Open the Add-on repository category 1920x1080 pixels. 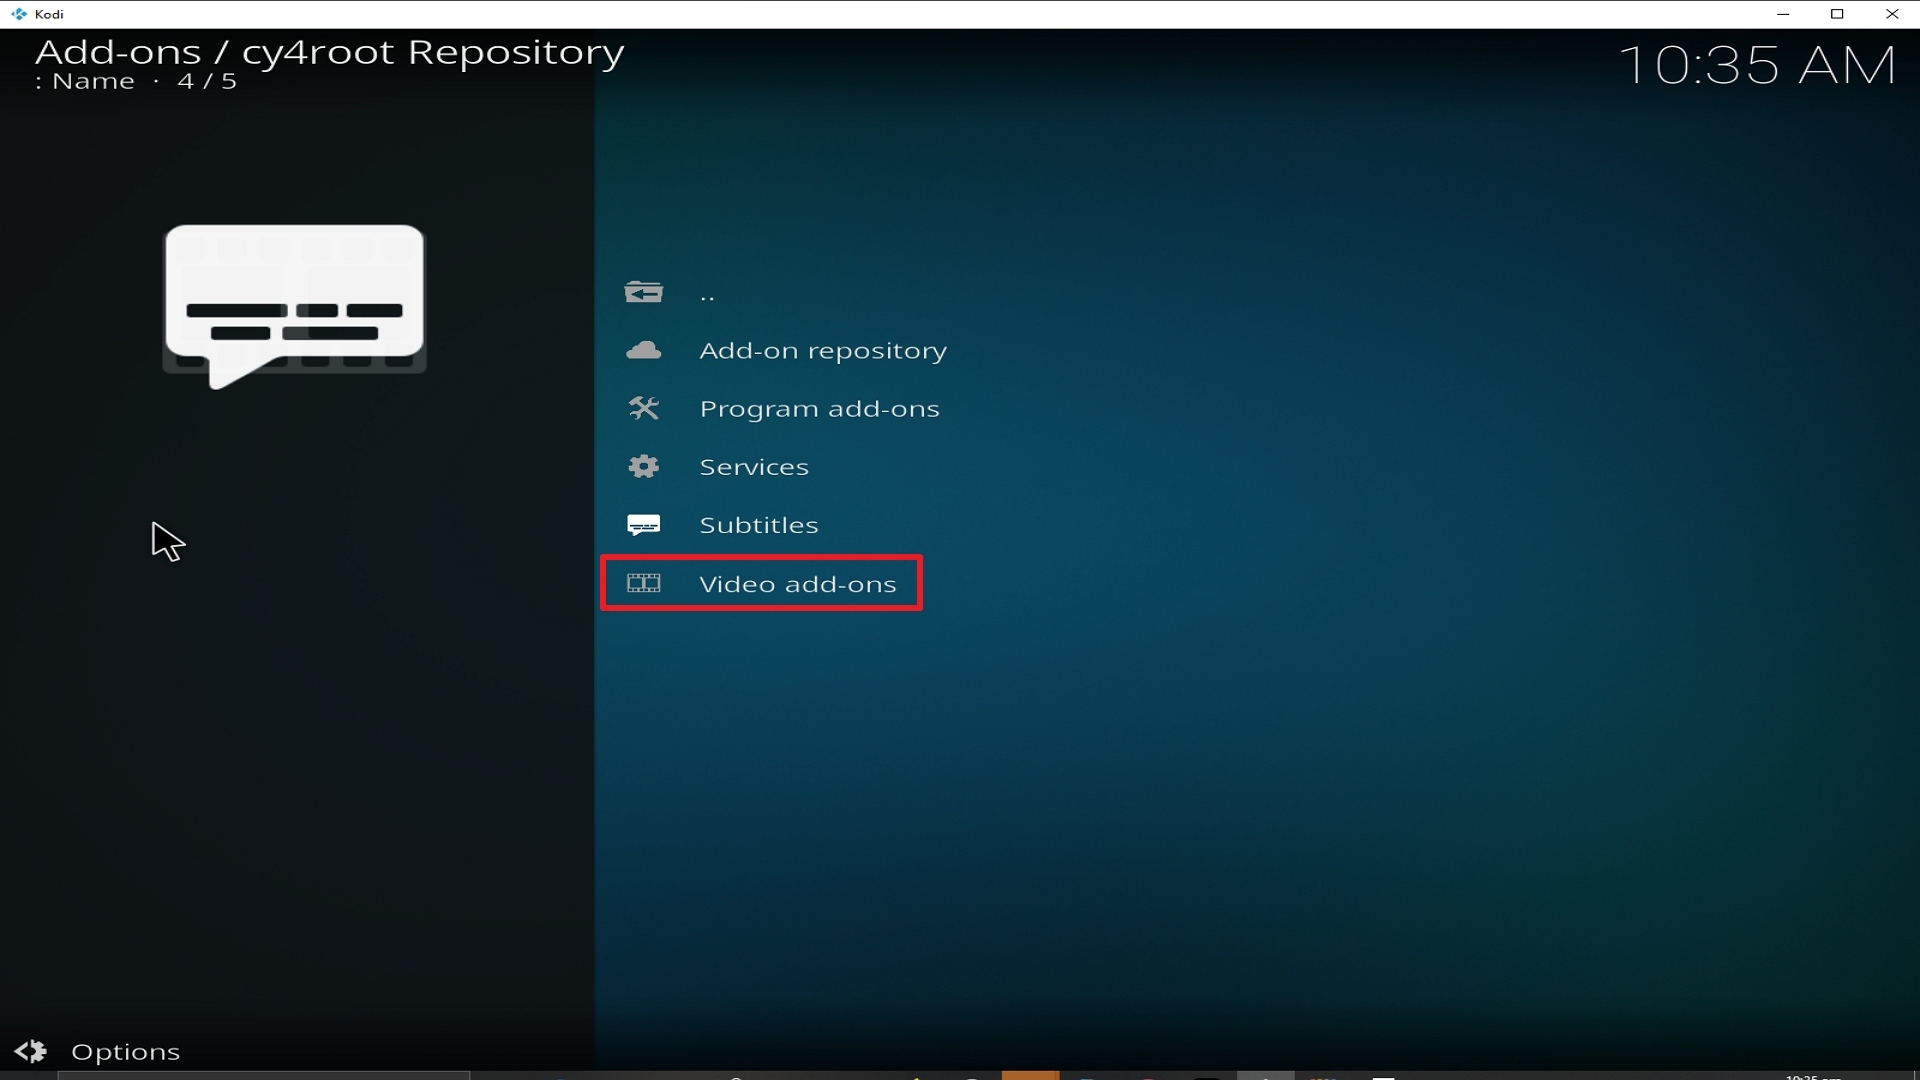822,351
